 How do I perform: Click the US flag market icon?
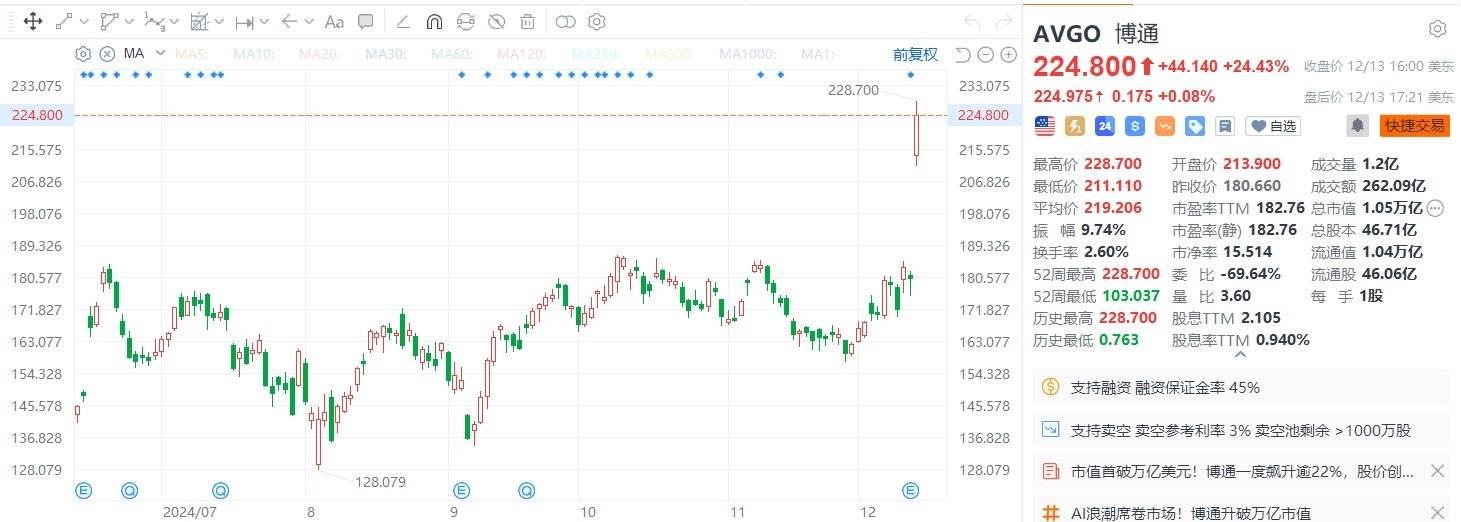click(x=1045, y=126)
